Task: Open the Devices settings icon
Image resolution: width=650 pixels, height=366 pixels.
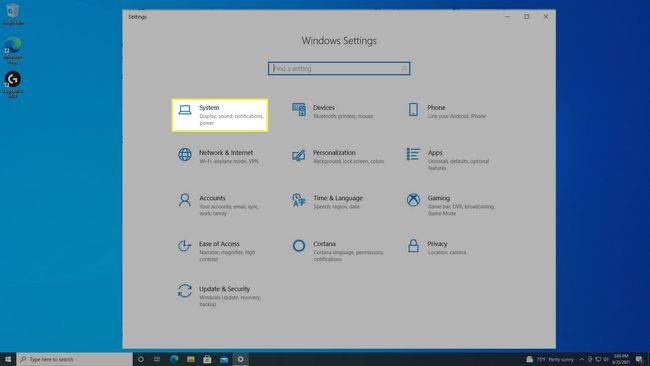Action: pos(298,110)
